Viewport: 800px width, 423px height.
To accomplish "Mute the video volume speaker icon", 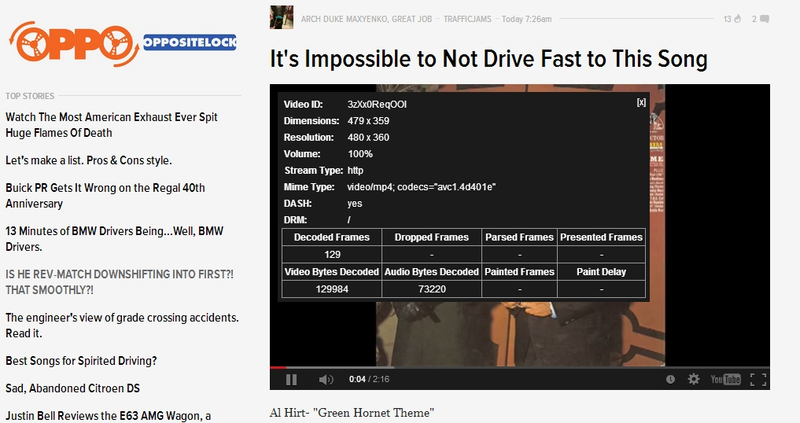I will (326, 380).
